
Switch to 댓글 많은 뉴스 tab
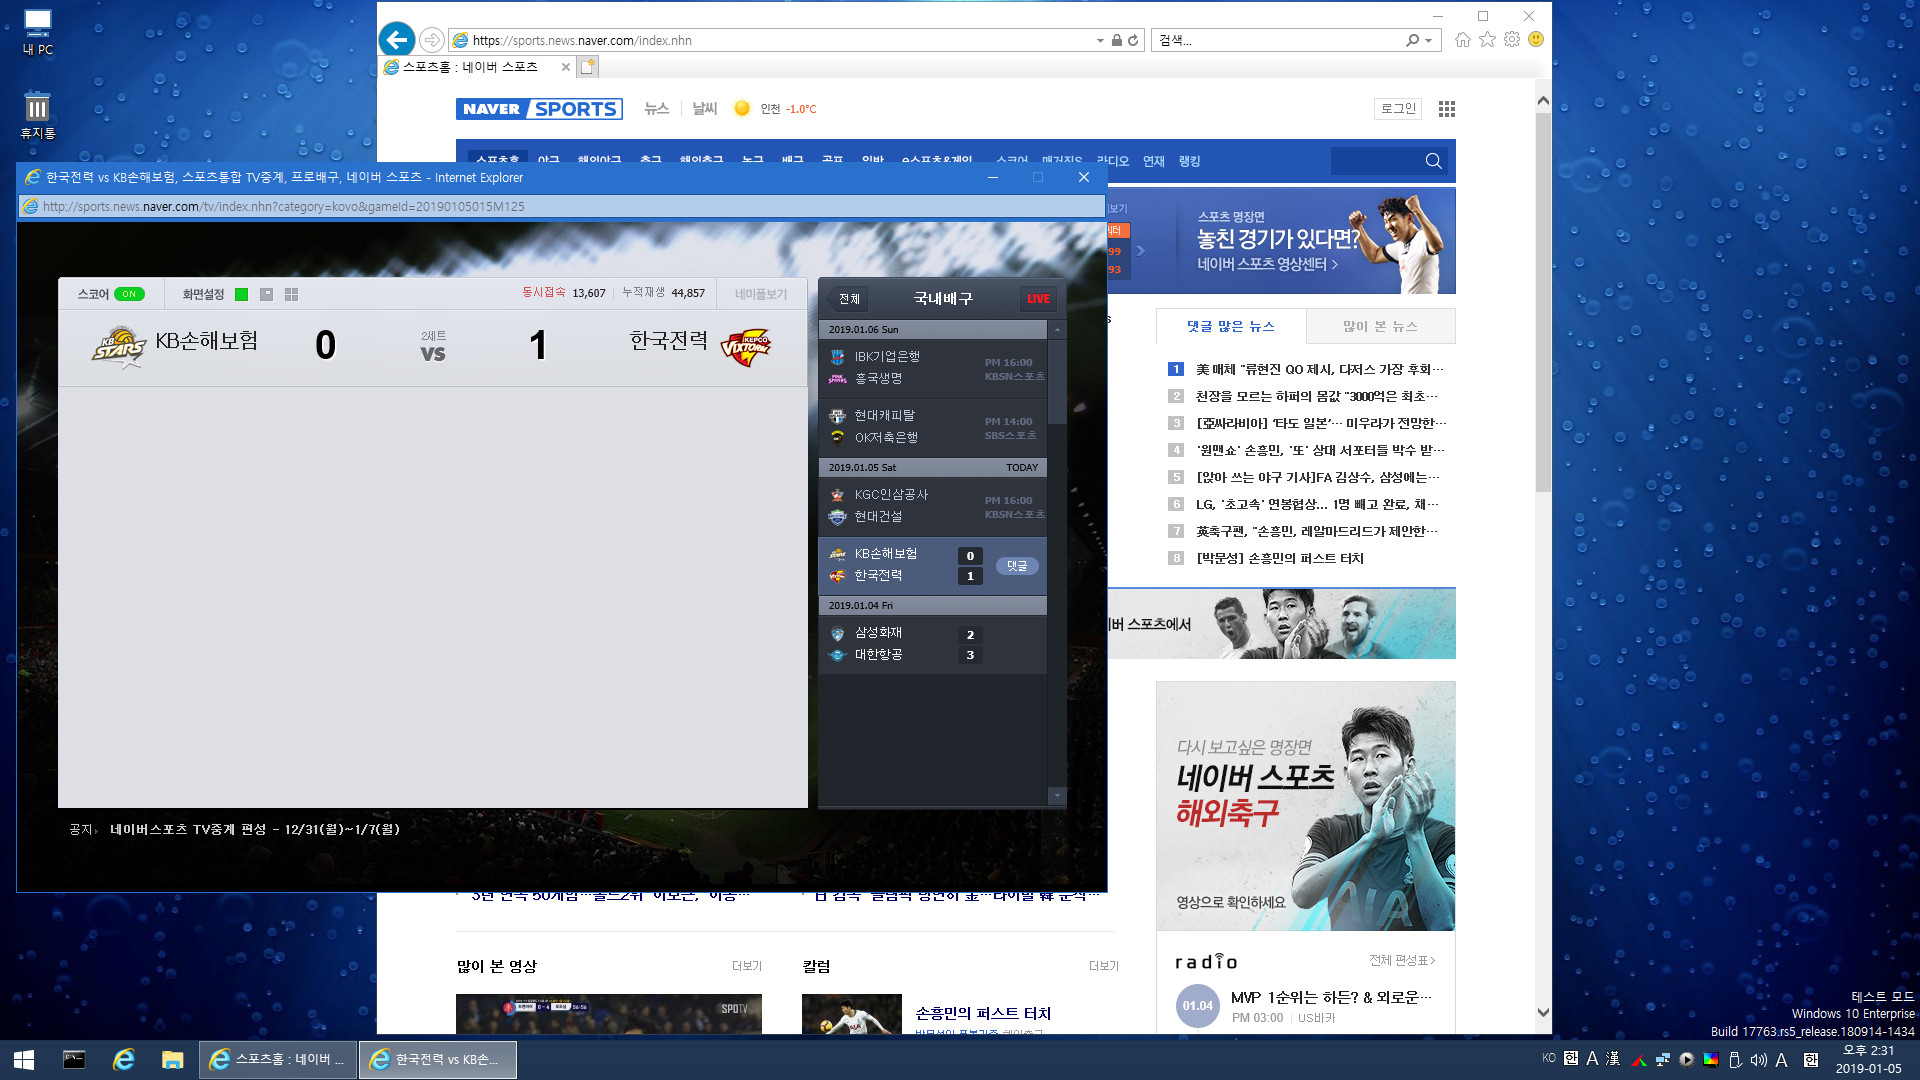(x=1230, y=326)
